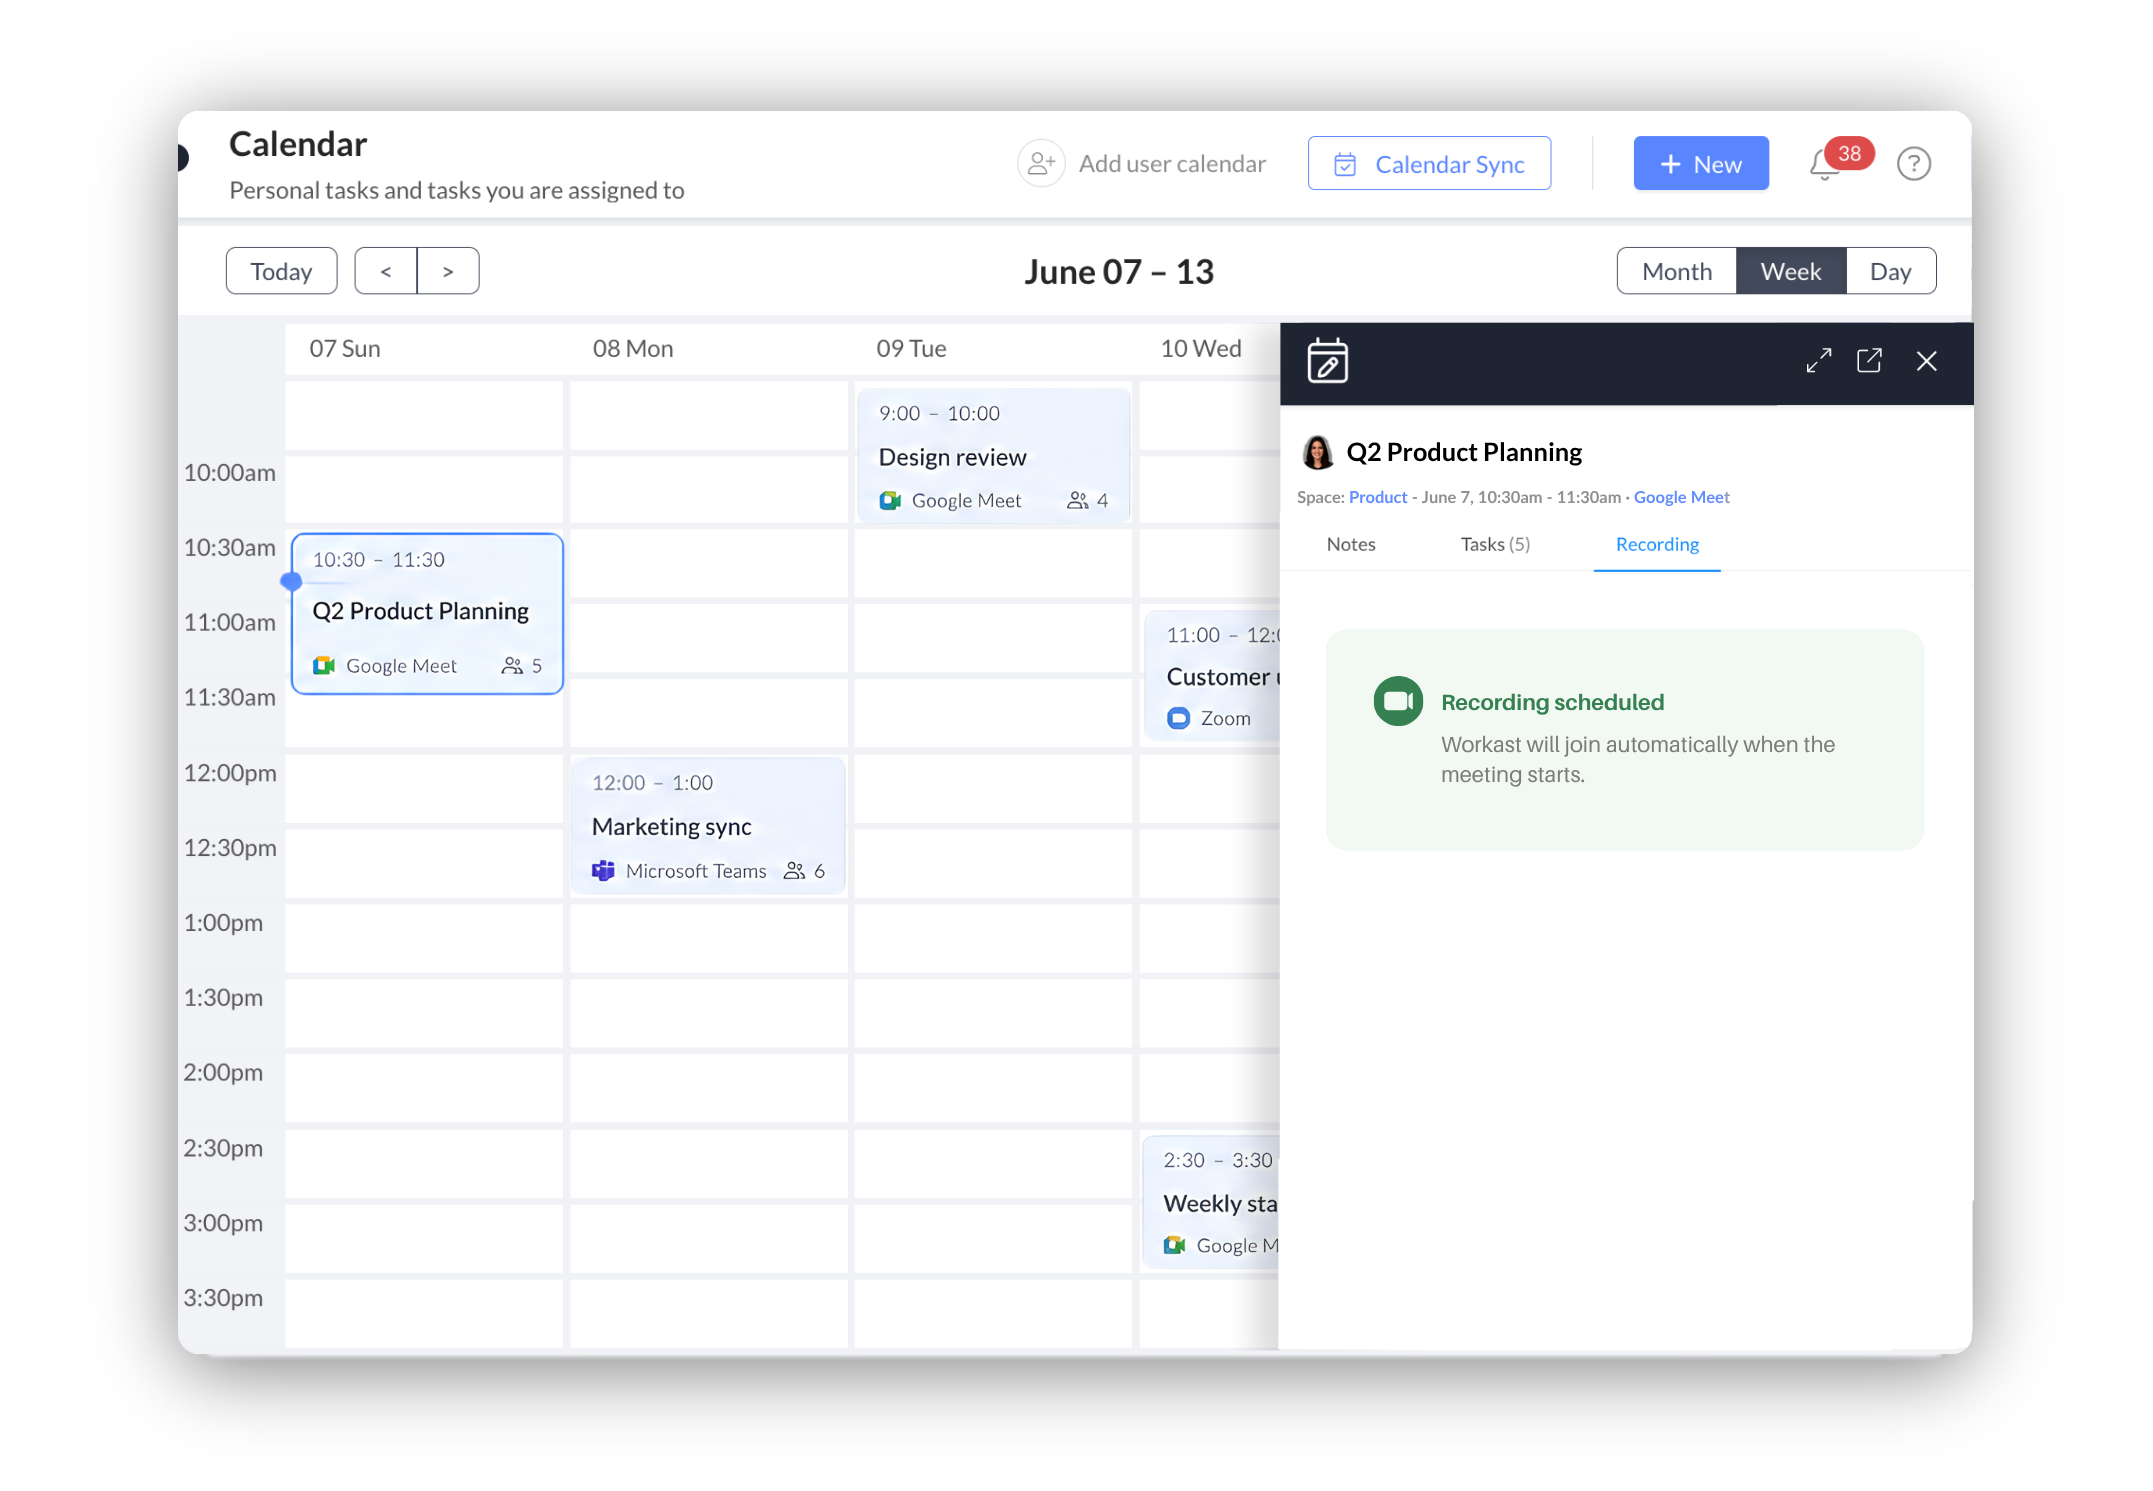Click the 10:00am time label
The image size is (2153, 1491).
(x=230, y=473)
